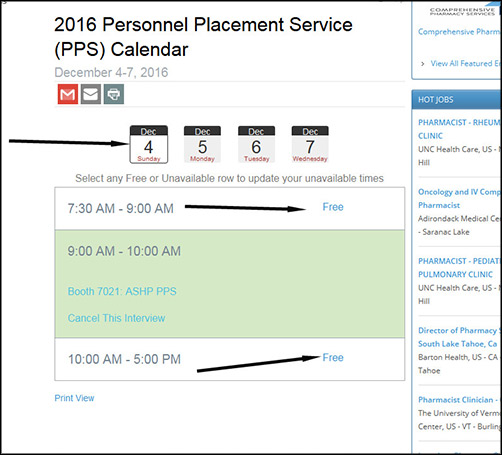
Task: Click Free for 10:00 AM - 5:00 PM
Action: click(333, 358)
